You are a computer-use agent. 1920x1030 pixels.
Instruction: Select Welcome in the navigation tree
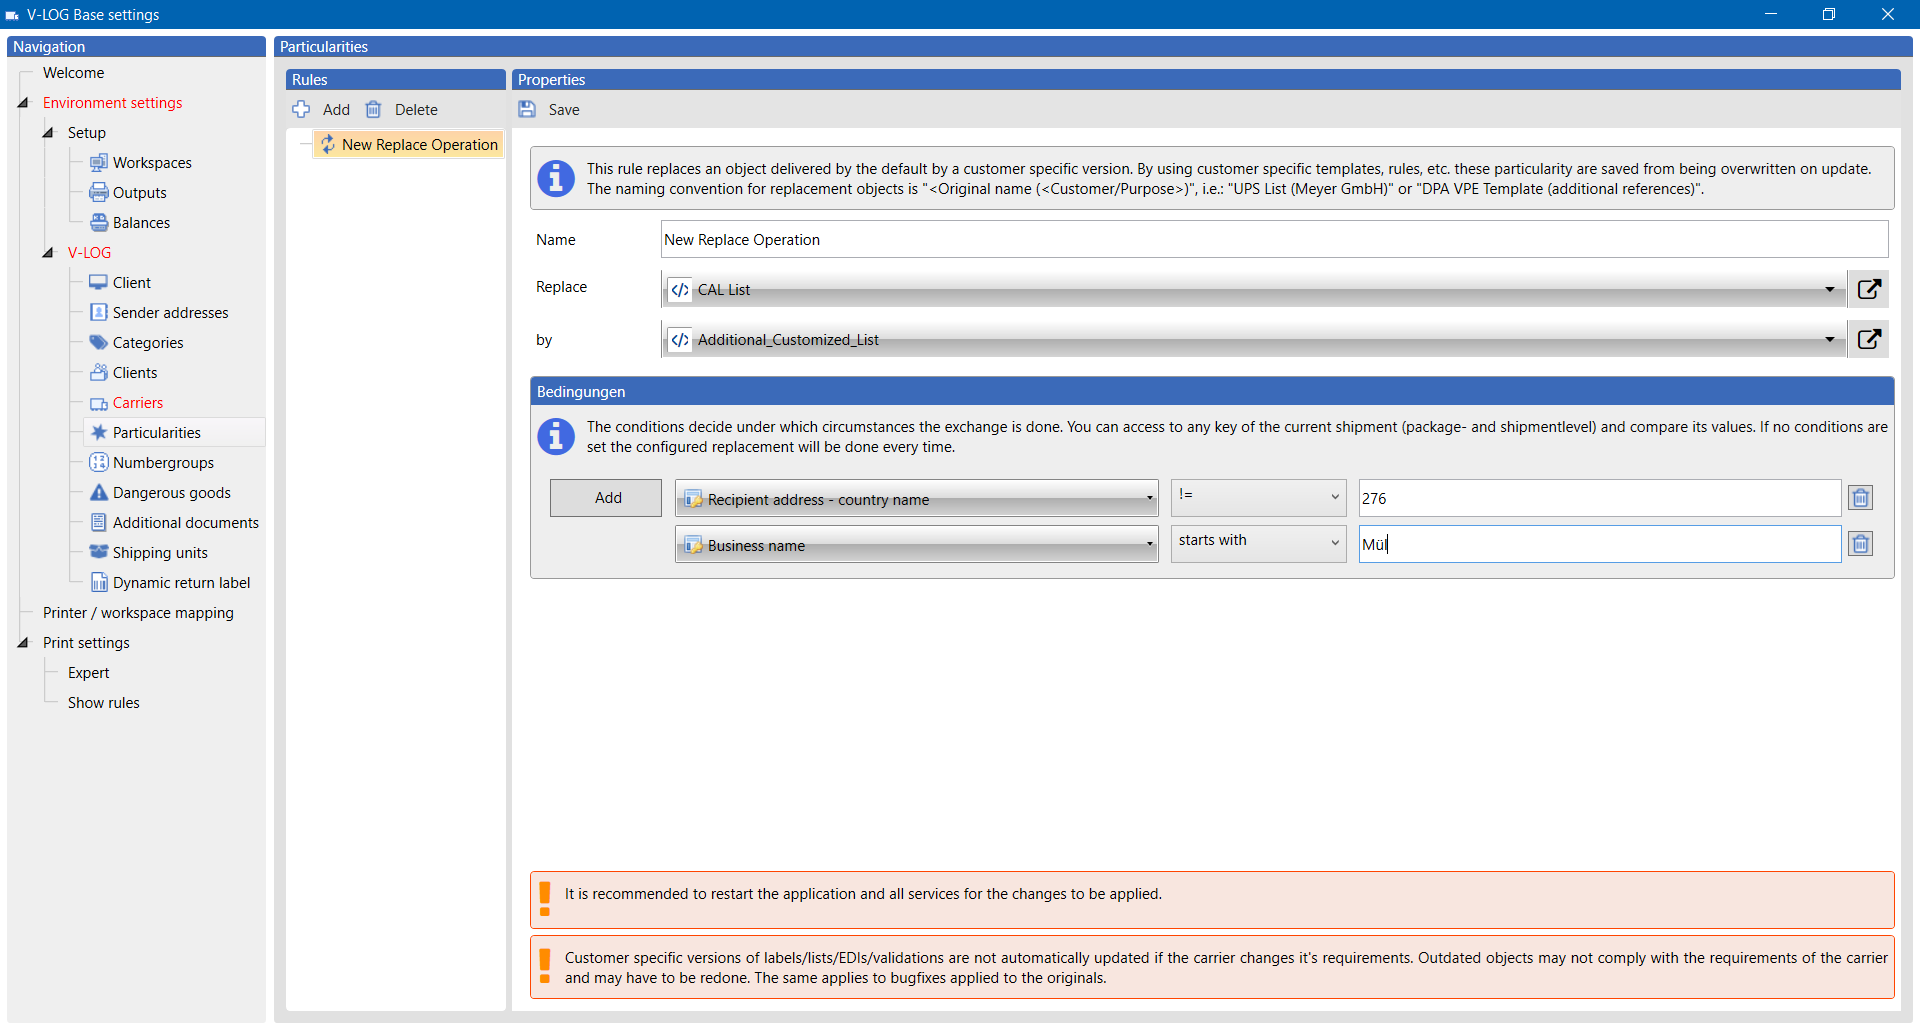[x=73, y=72]
